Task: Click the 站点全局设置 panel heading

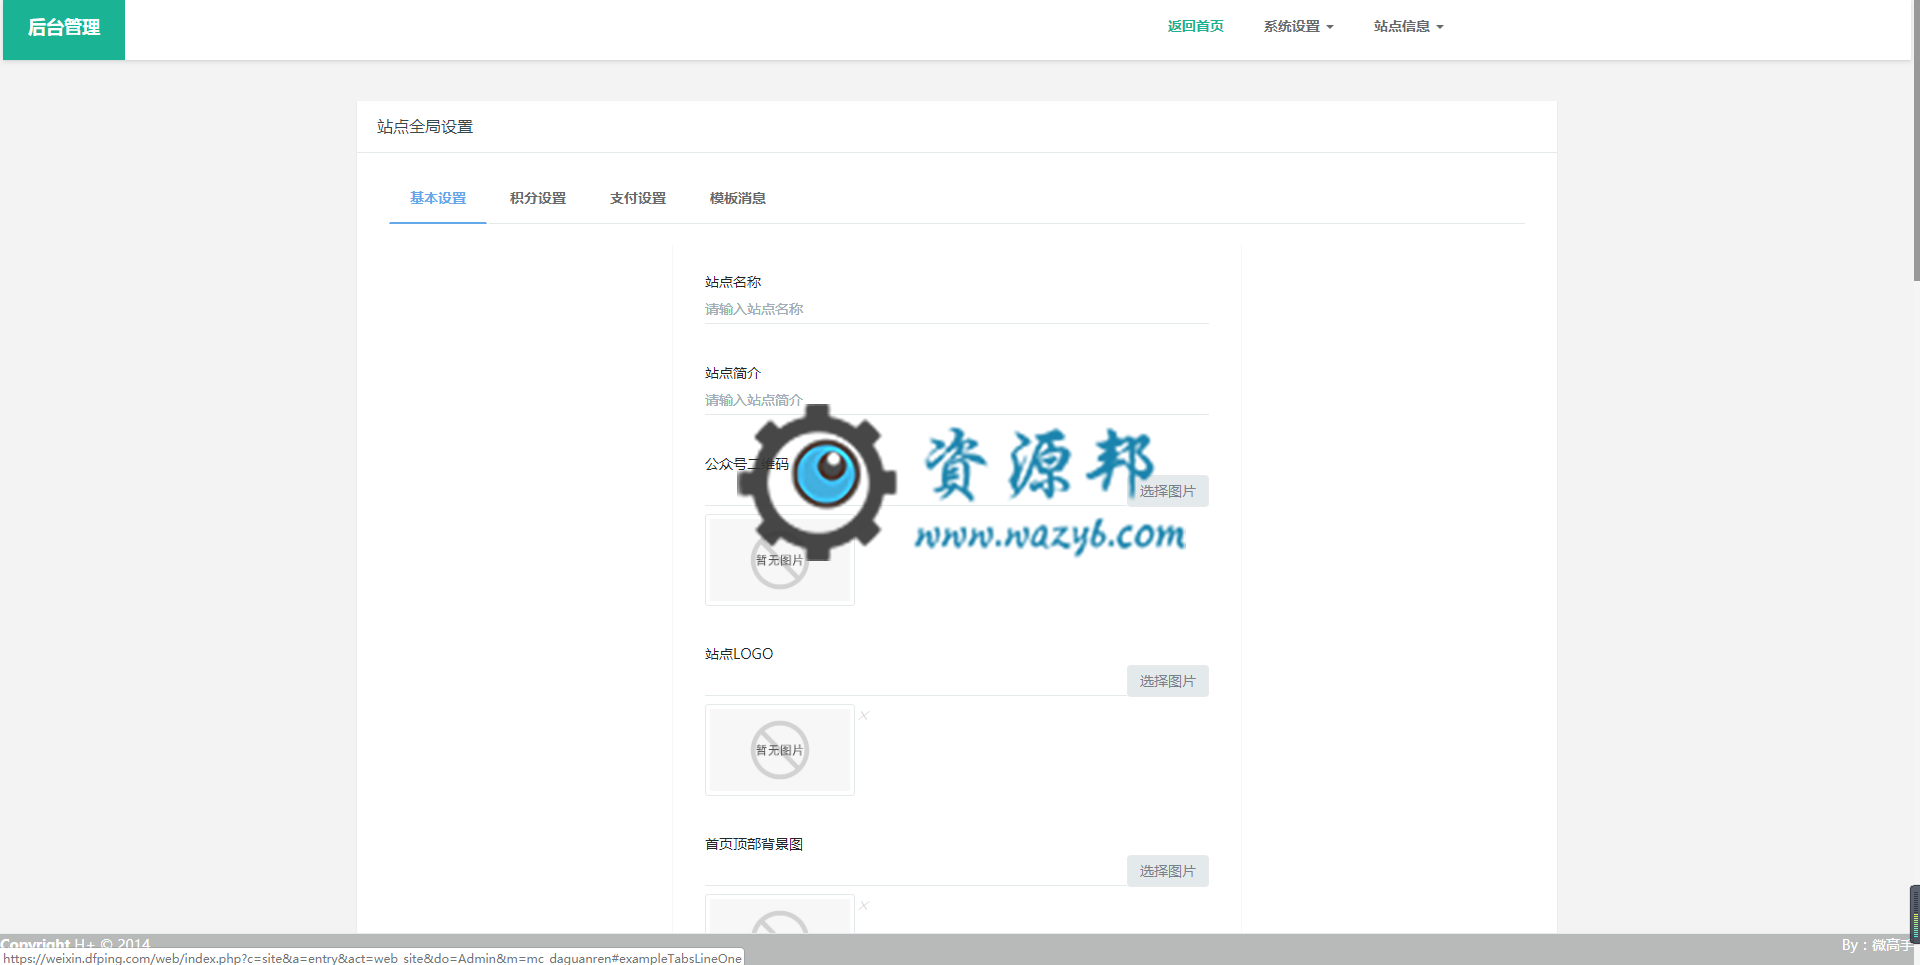Action: [x=425, y=127]
